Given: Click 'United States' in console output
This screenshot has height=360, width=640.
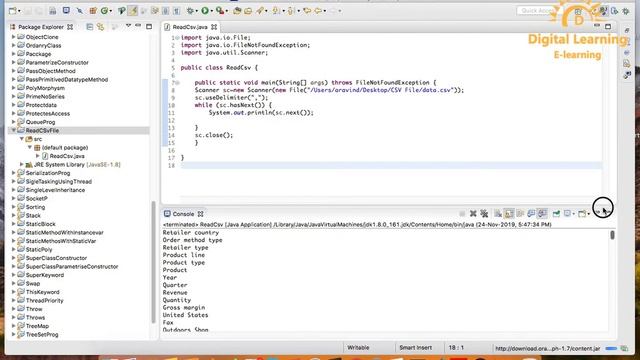Looking at the screenshot, I should coord(185,315).
